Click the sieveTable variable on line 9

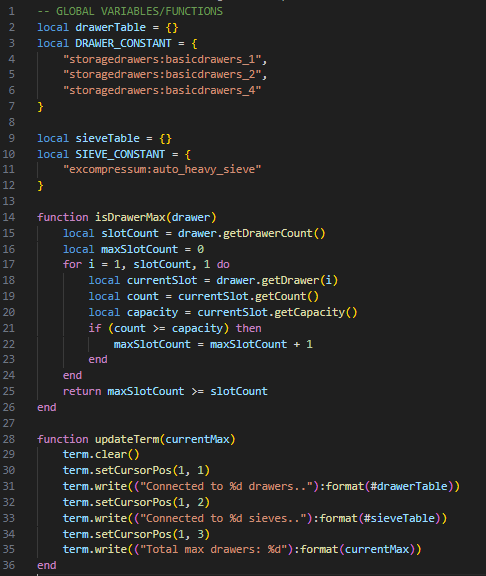(x=107, y=138)
